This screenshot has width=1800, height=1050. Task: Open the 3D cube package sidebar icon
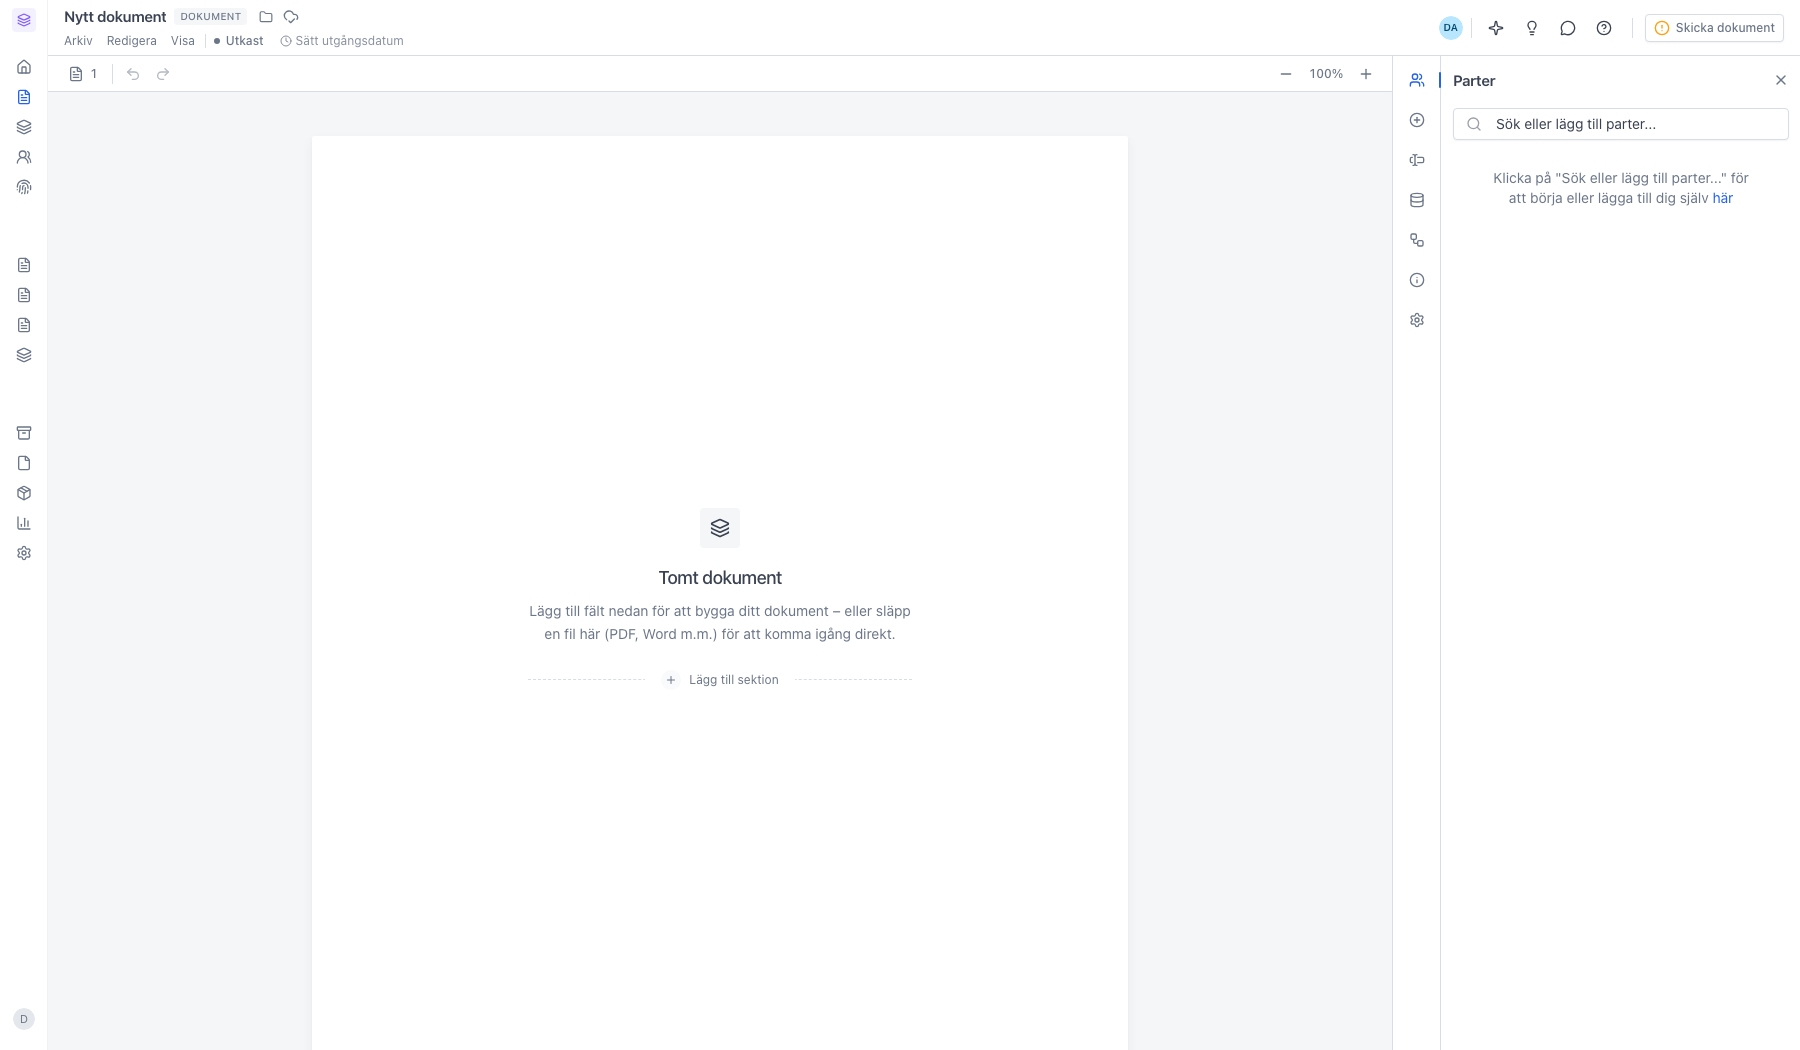tap(24, 493)
